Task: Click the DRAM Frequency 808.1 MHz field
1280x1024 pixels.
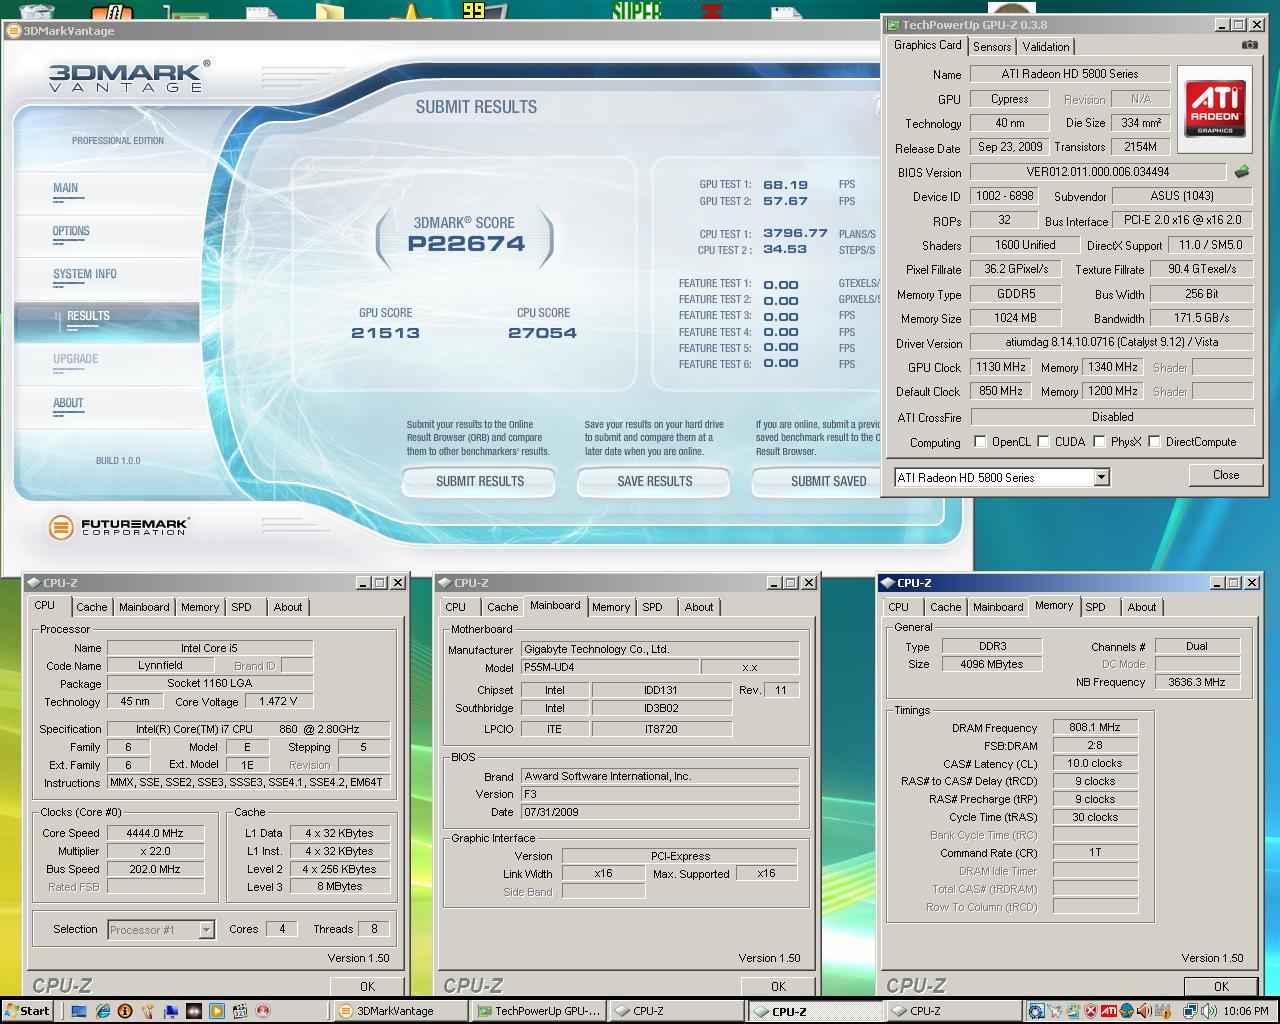Action: click(x=1094, y=728)
